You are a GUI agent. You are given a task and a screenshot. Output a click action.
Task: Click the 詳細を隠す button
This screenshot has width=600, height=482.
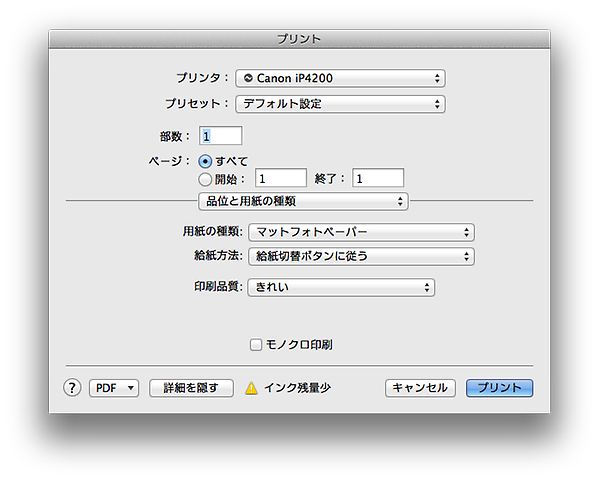tap(191, 388)
